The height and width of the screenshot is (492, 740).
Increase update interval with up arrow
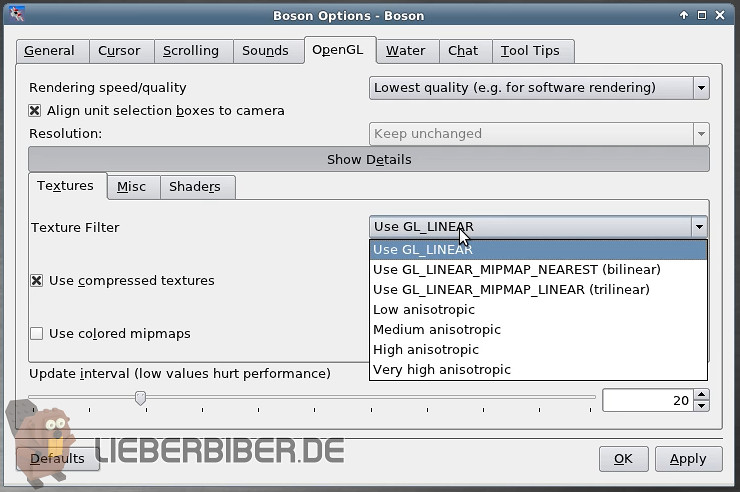(x=702, y=395)
